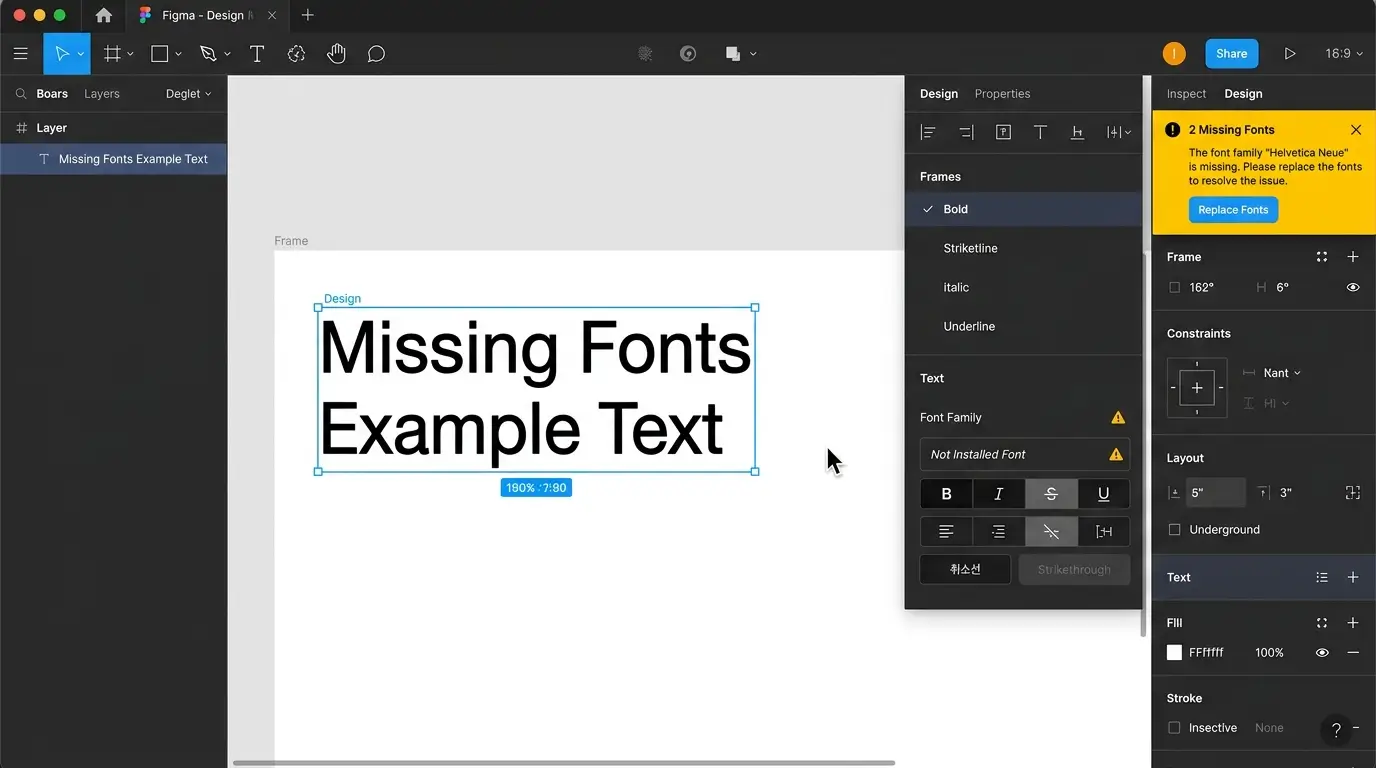Switch to the Layers tab
The image size is (1376, 768).
[102, 94]
